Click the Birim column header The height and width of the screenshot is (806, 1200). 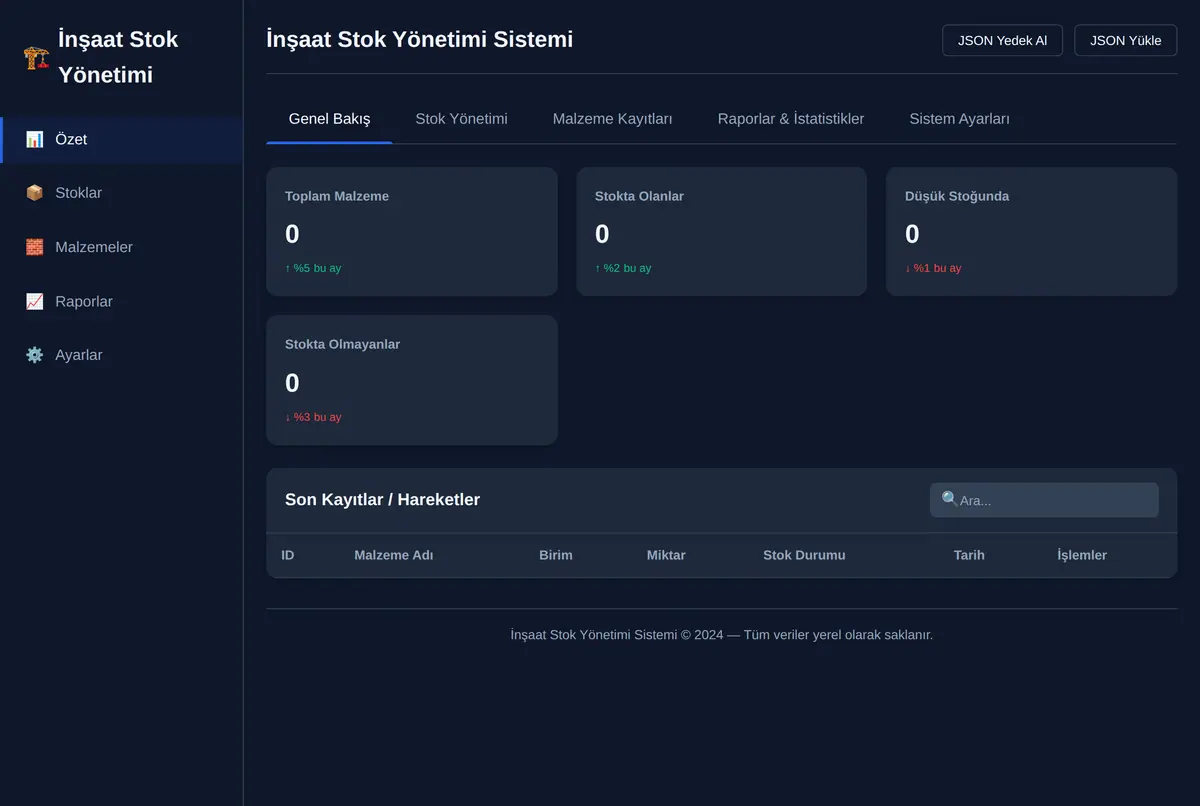(556, 555)
